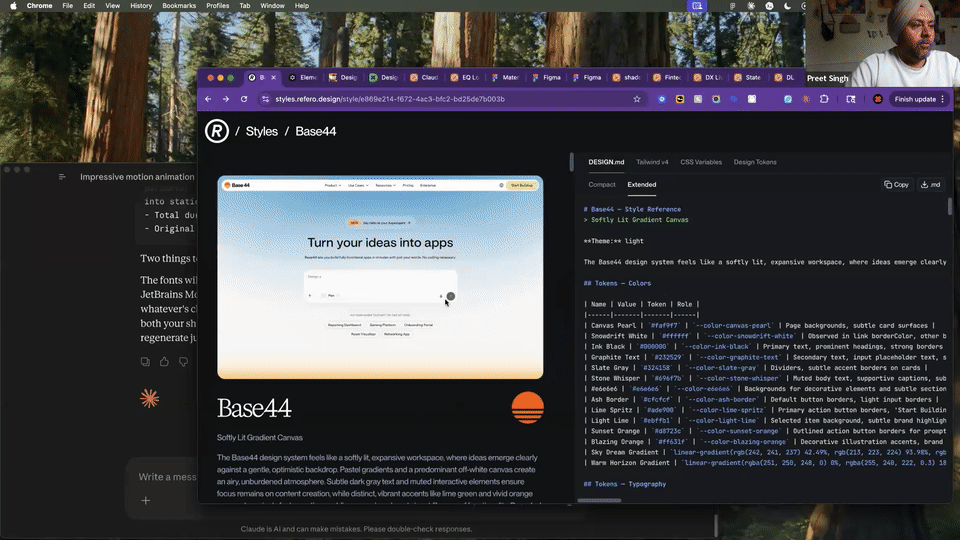Click the left page pane scrollbar
Image resolution: width=960 pixels, height=540 pixels.
[x=571, y=162]
